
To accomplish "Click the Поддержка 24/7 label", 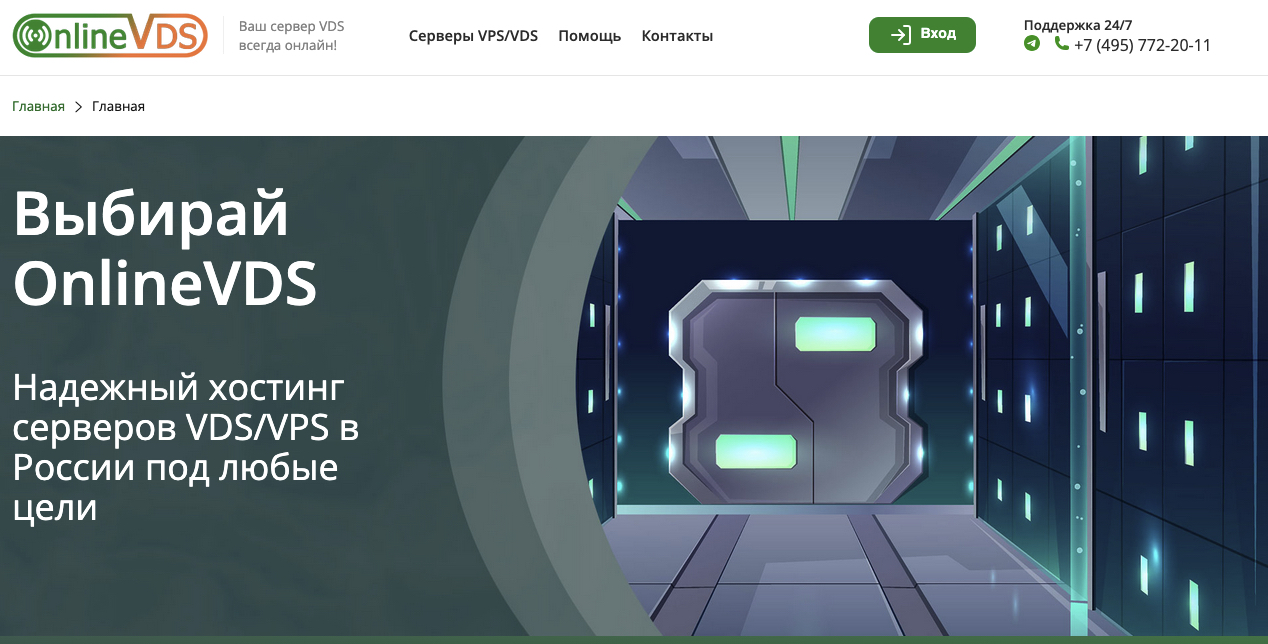I will pyautogui.click(x=1078, y=25).
